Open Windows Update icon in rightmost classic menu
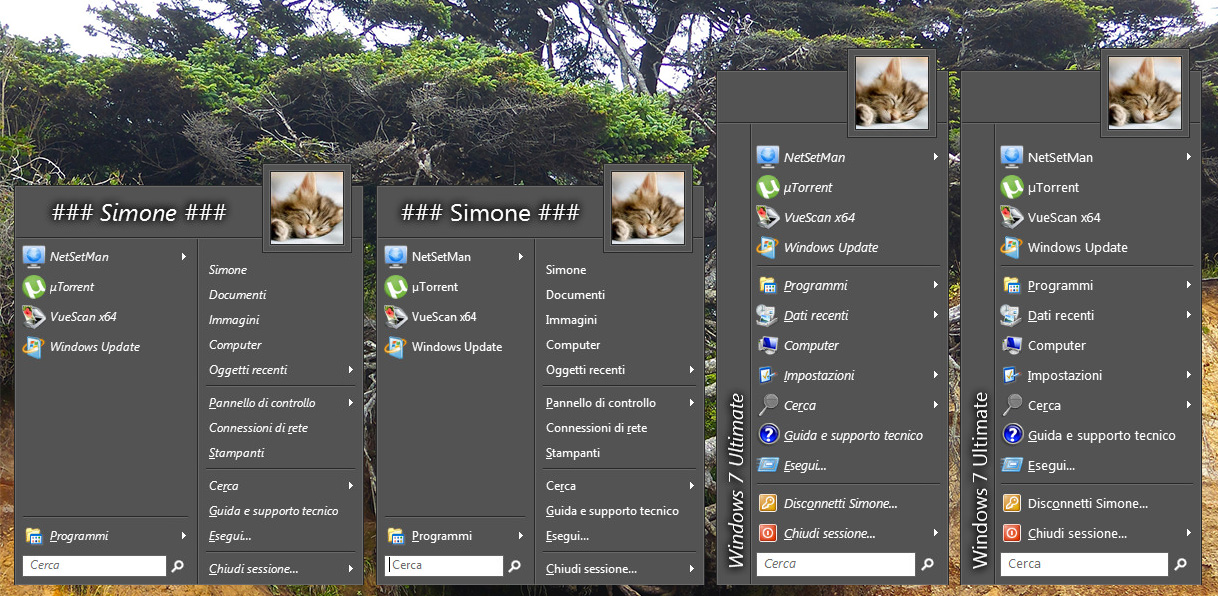1218x596 pixels. 1012,247
